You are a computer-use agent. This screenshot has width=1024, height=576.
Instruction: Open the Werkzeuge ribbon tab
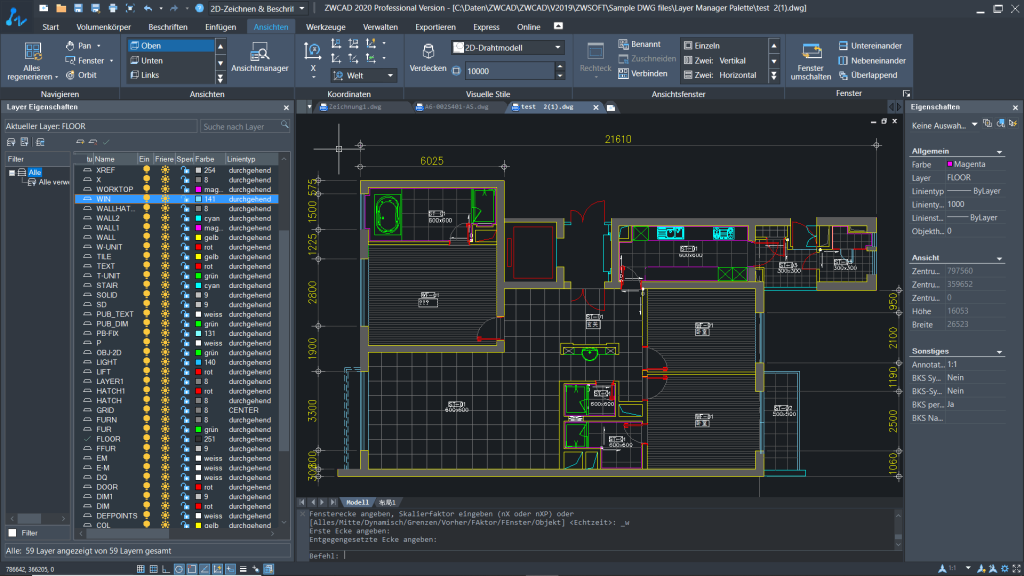325,27
